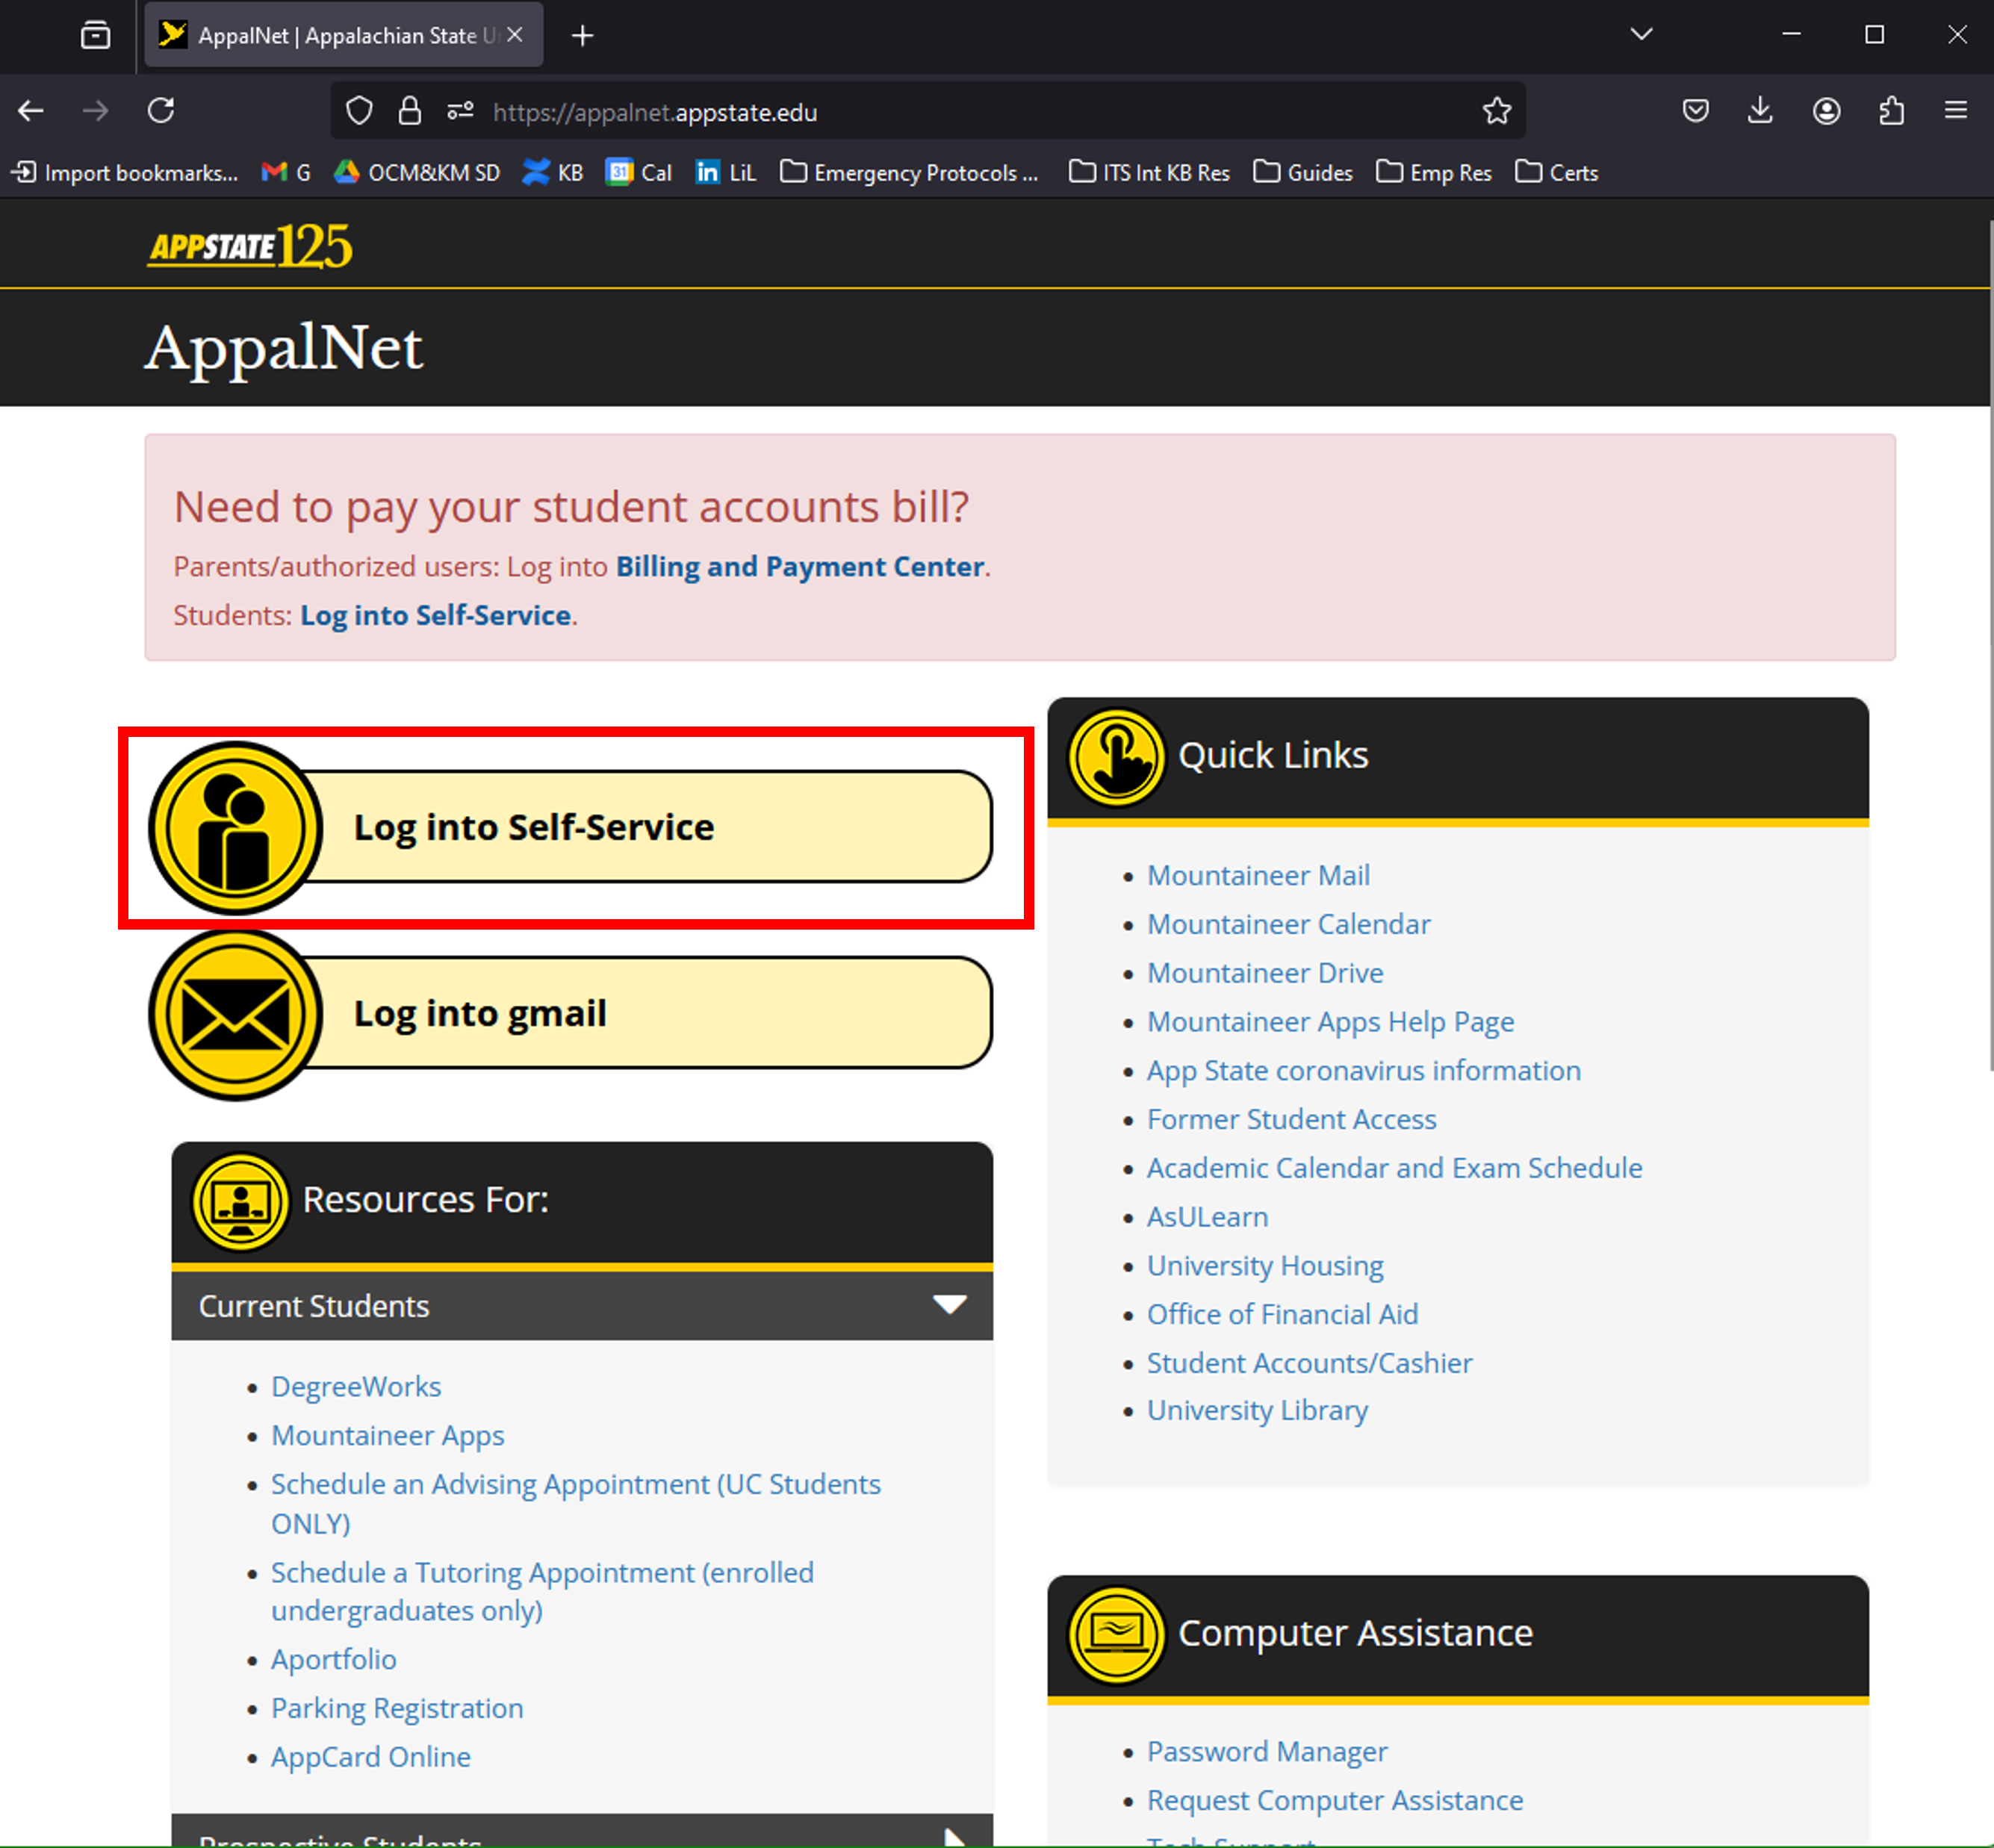Click the forward navigation arrow
1994x1848 pixels.
[96, 111]
